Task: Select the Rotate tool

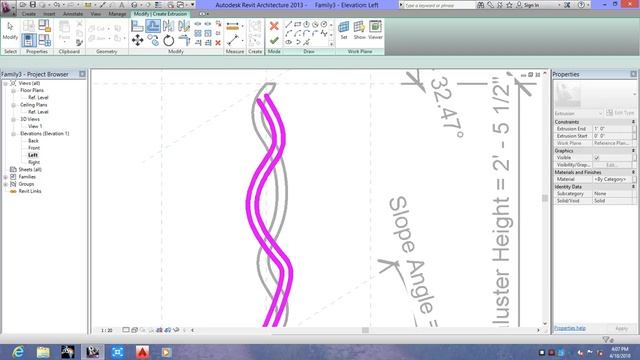Action: click(169, 40)
